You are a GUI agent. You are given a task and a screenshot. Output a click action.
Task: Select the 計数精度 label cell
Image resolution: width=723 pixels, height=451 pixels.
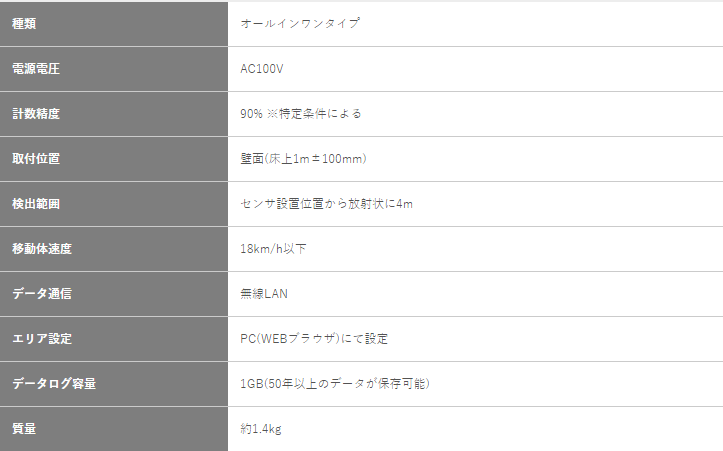point(114,114)
